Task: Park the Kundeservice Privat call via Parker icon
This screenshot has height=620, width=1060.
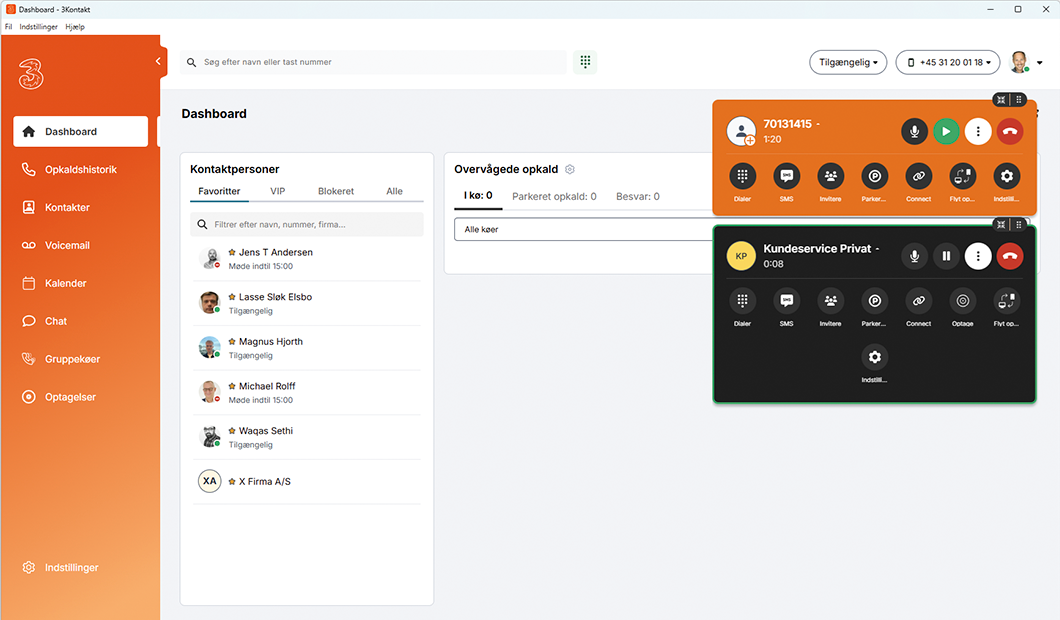Action: [874, 301]
